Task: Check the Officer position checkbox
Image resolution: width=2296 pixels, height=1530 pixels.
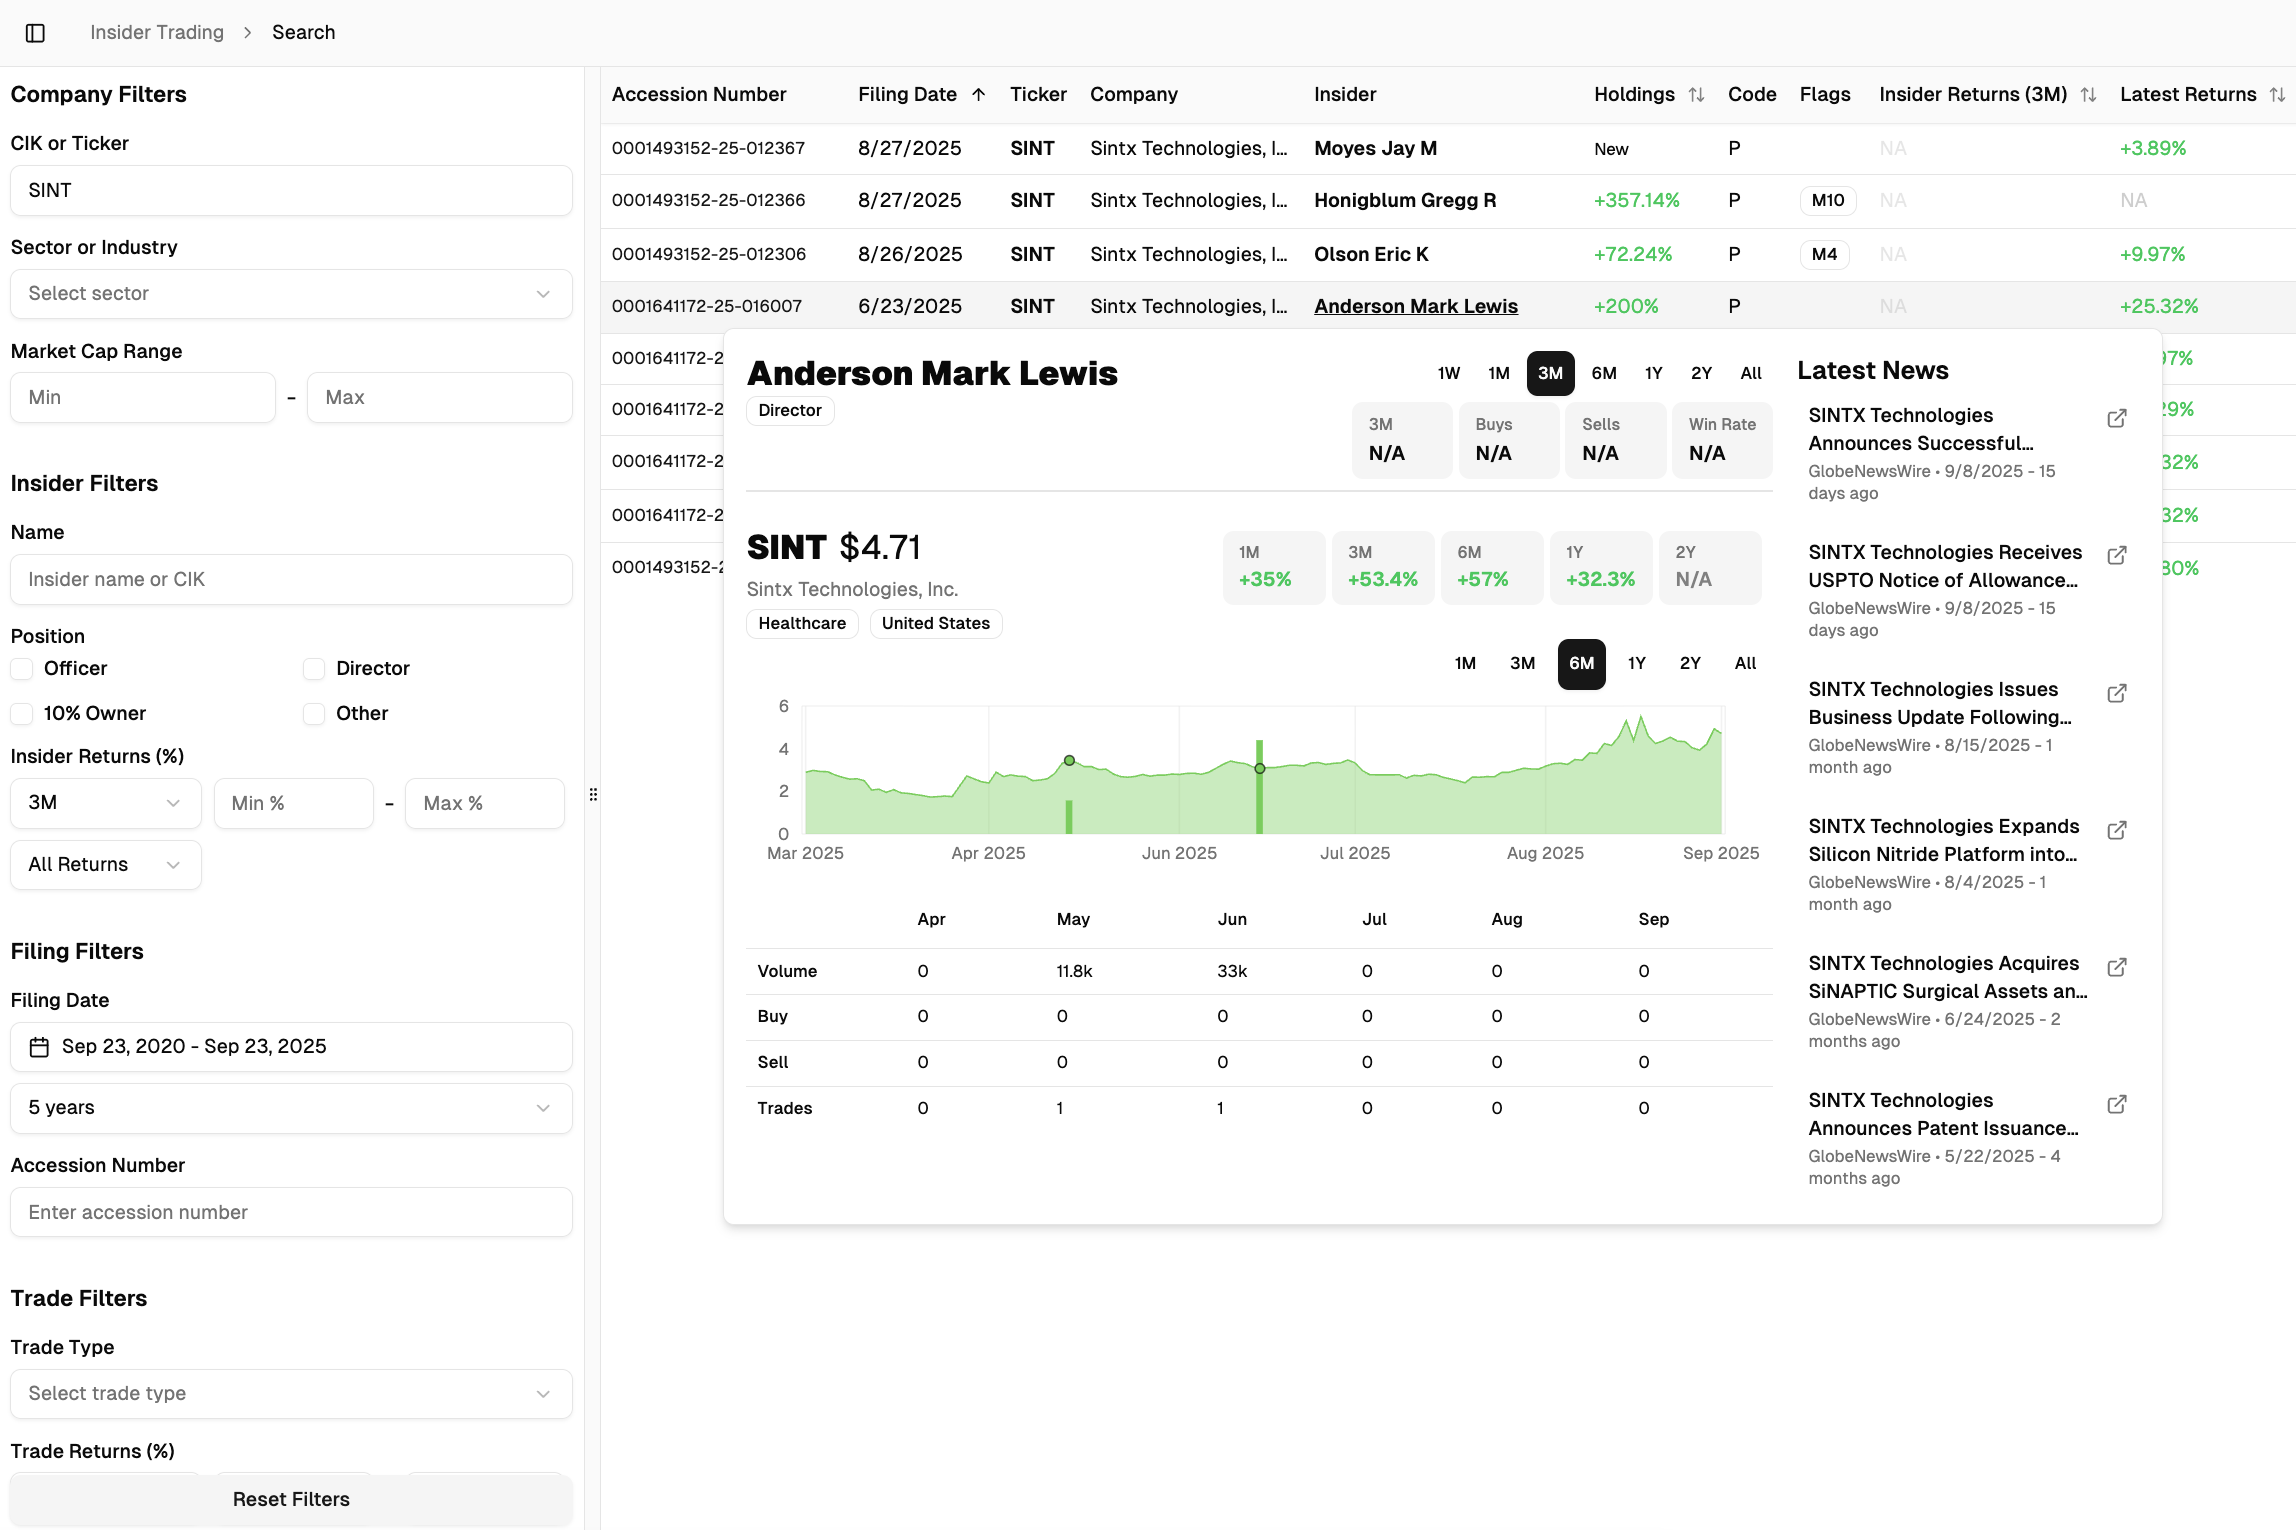Action: 22,669
